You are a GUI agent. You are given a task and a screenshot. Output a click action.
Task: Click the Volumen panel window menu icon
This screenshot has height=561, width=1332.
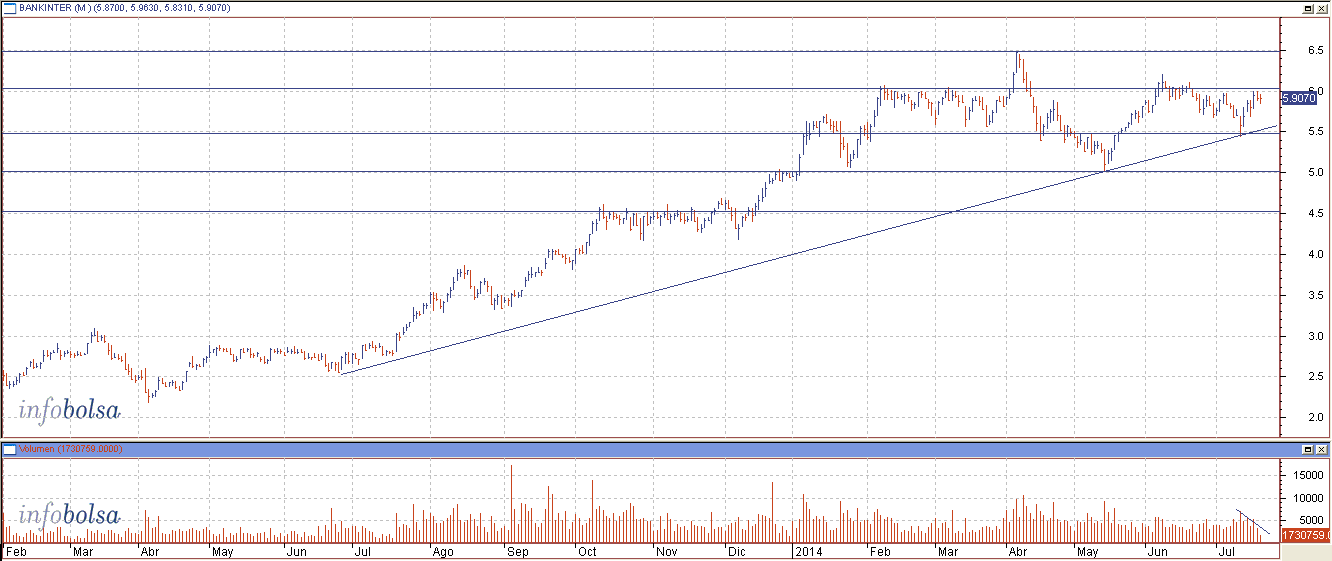click(x=9, y=449)
